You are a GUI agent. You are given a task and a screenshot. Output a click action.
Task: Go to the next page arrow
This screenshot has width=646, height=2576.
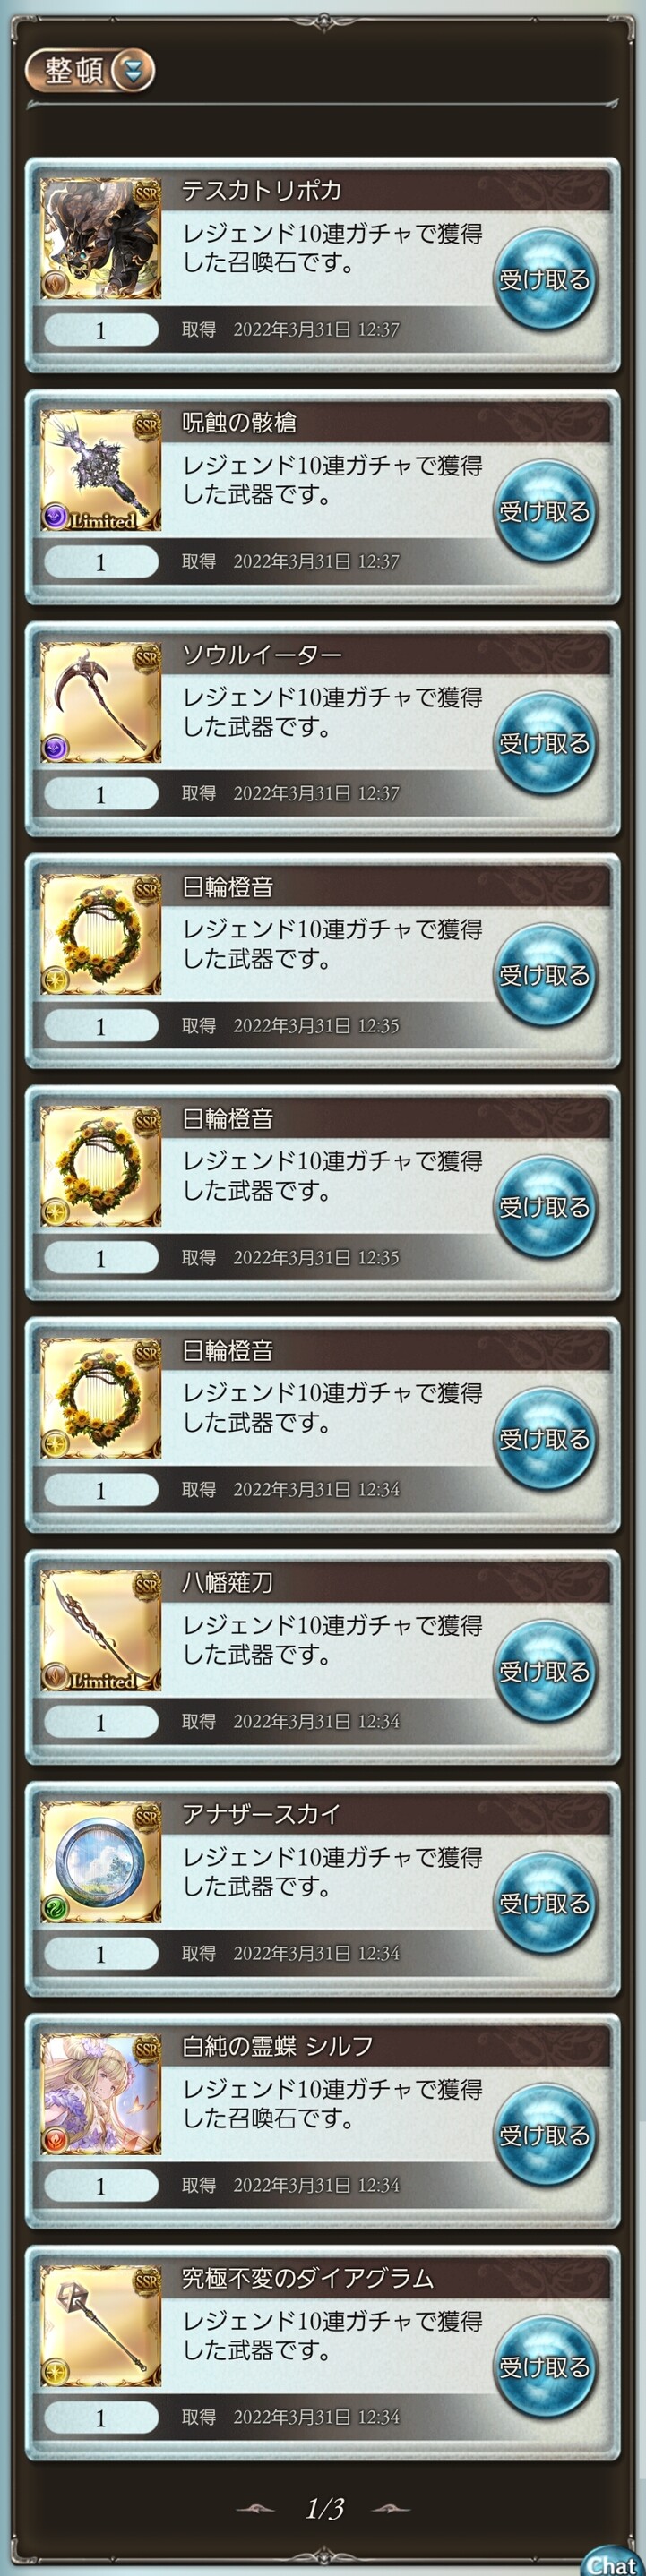click(x=391, y=2509)
